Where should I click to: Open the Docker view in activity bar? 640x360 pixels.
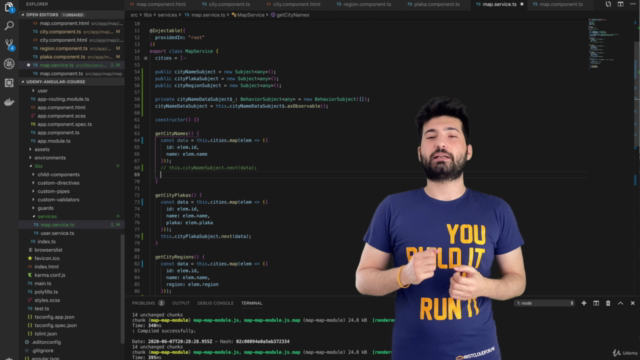pos(9,102)
